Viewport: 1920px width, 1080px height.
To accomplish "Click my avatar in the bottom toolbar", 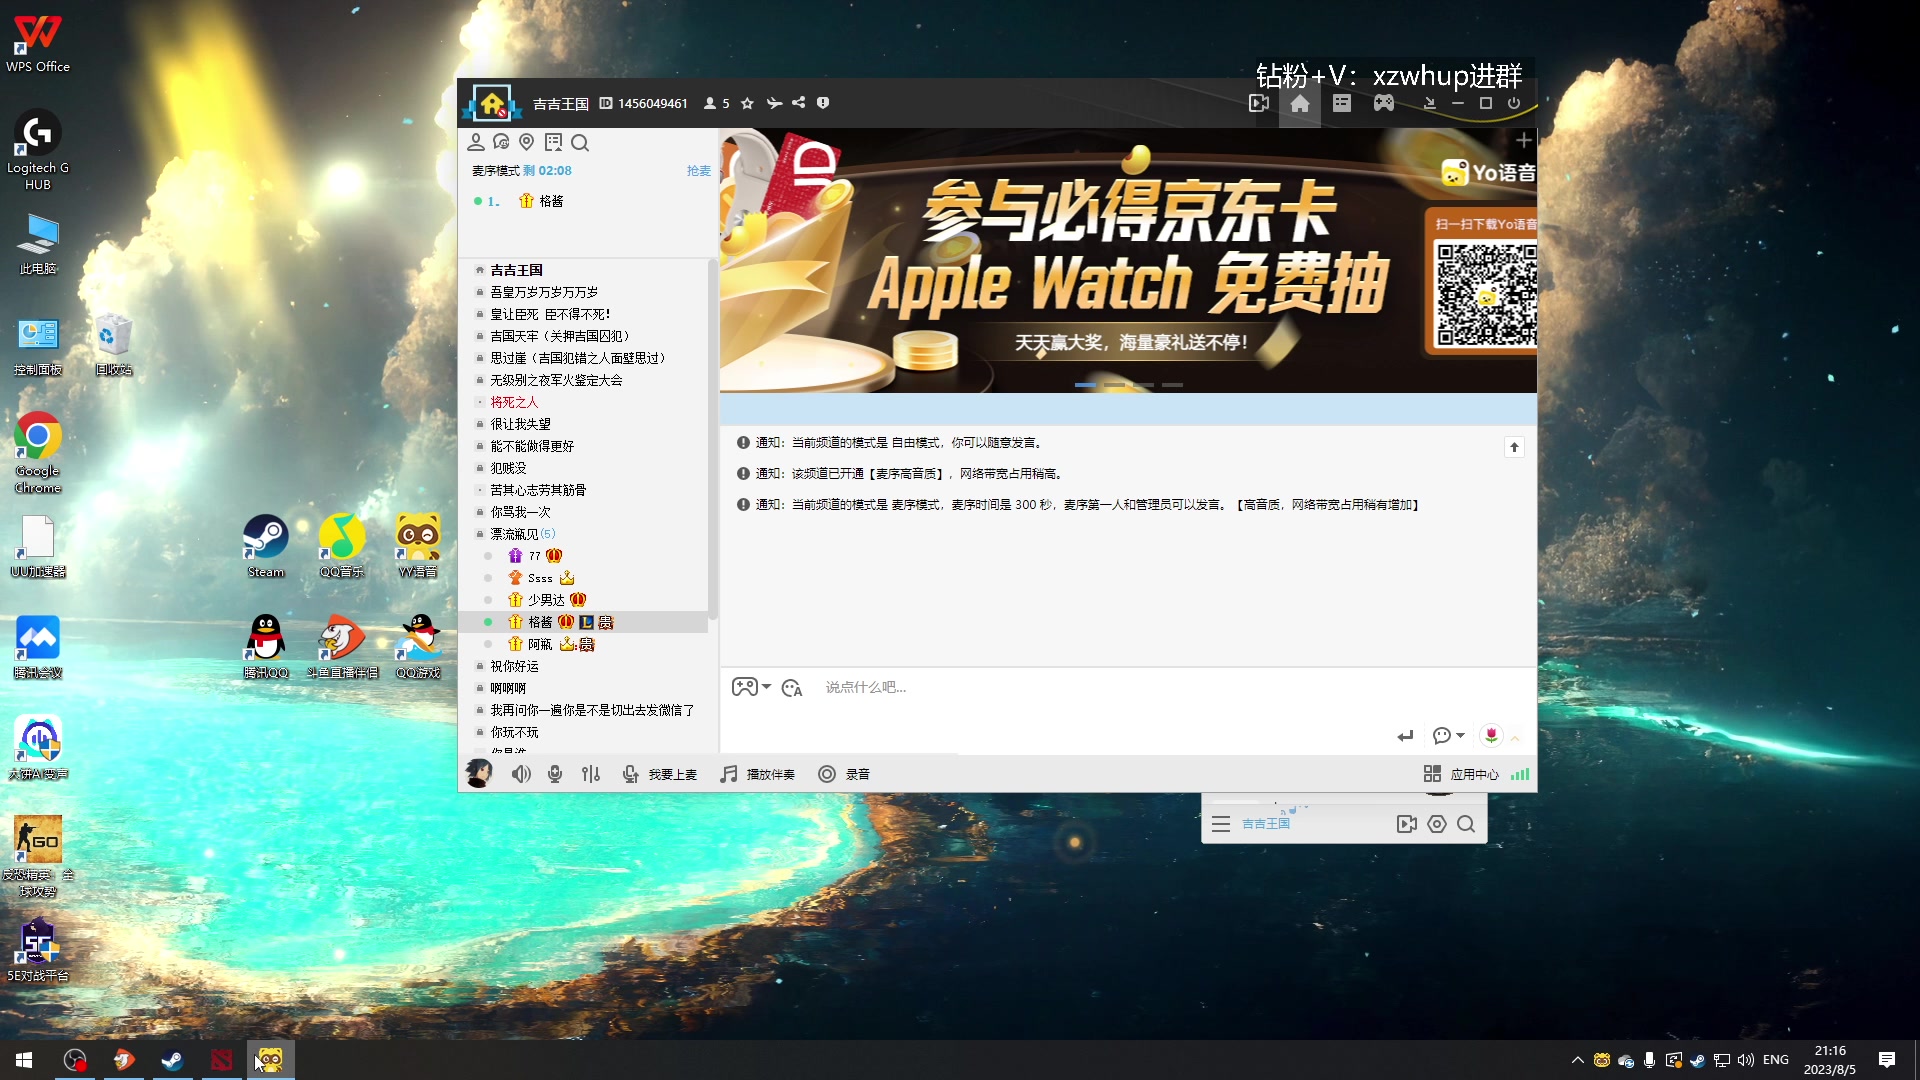I will pyautogui.click(x=479, y=773).
